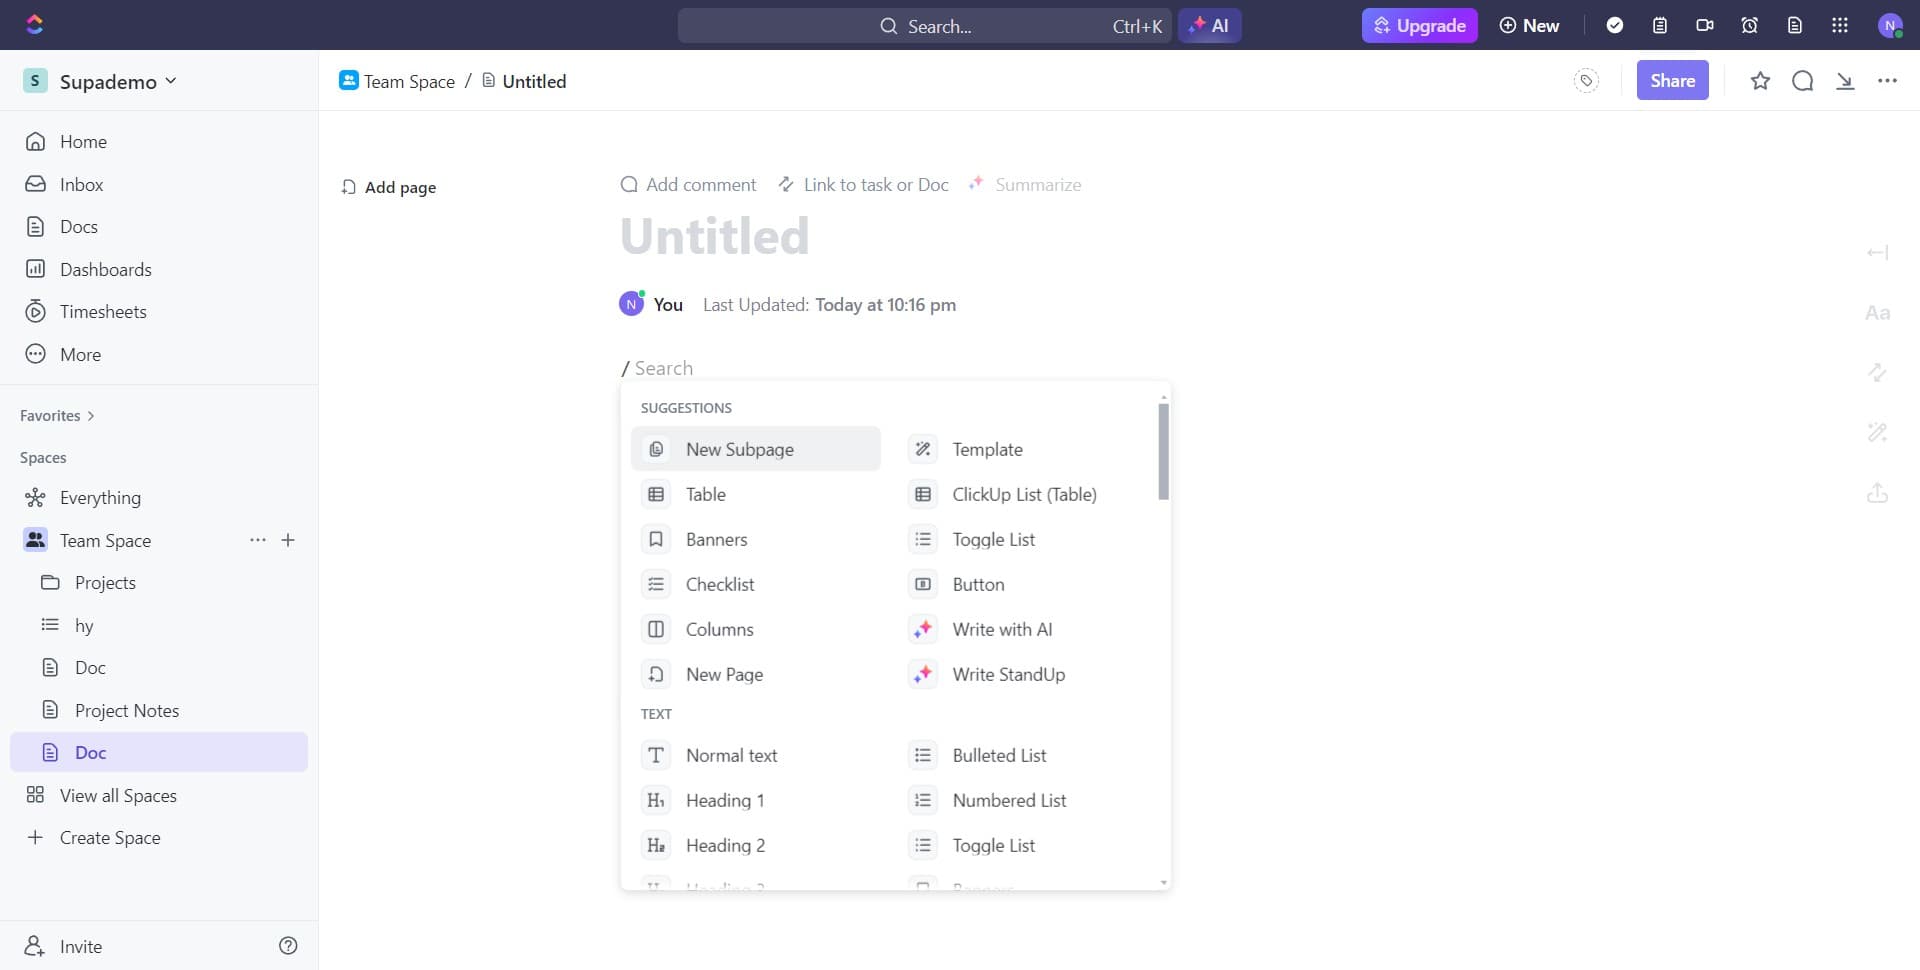Choose Write with AI from suggestions
This screenshot has height=970, width=1920.
point(1002,629)
